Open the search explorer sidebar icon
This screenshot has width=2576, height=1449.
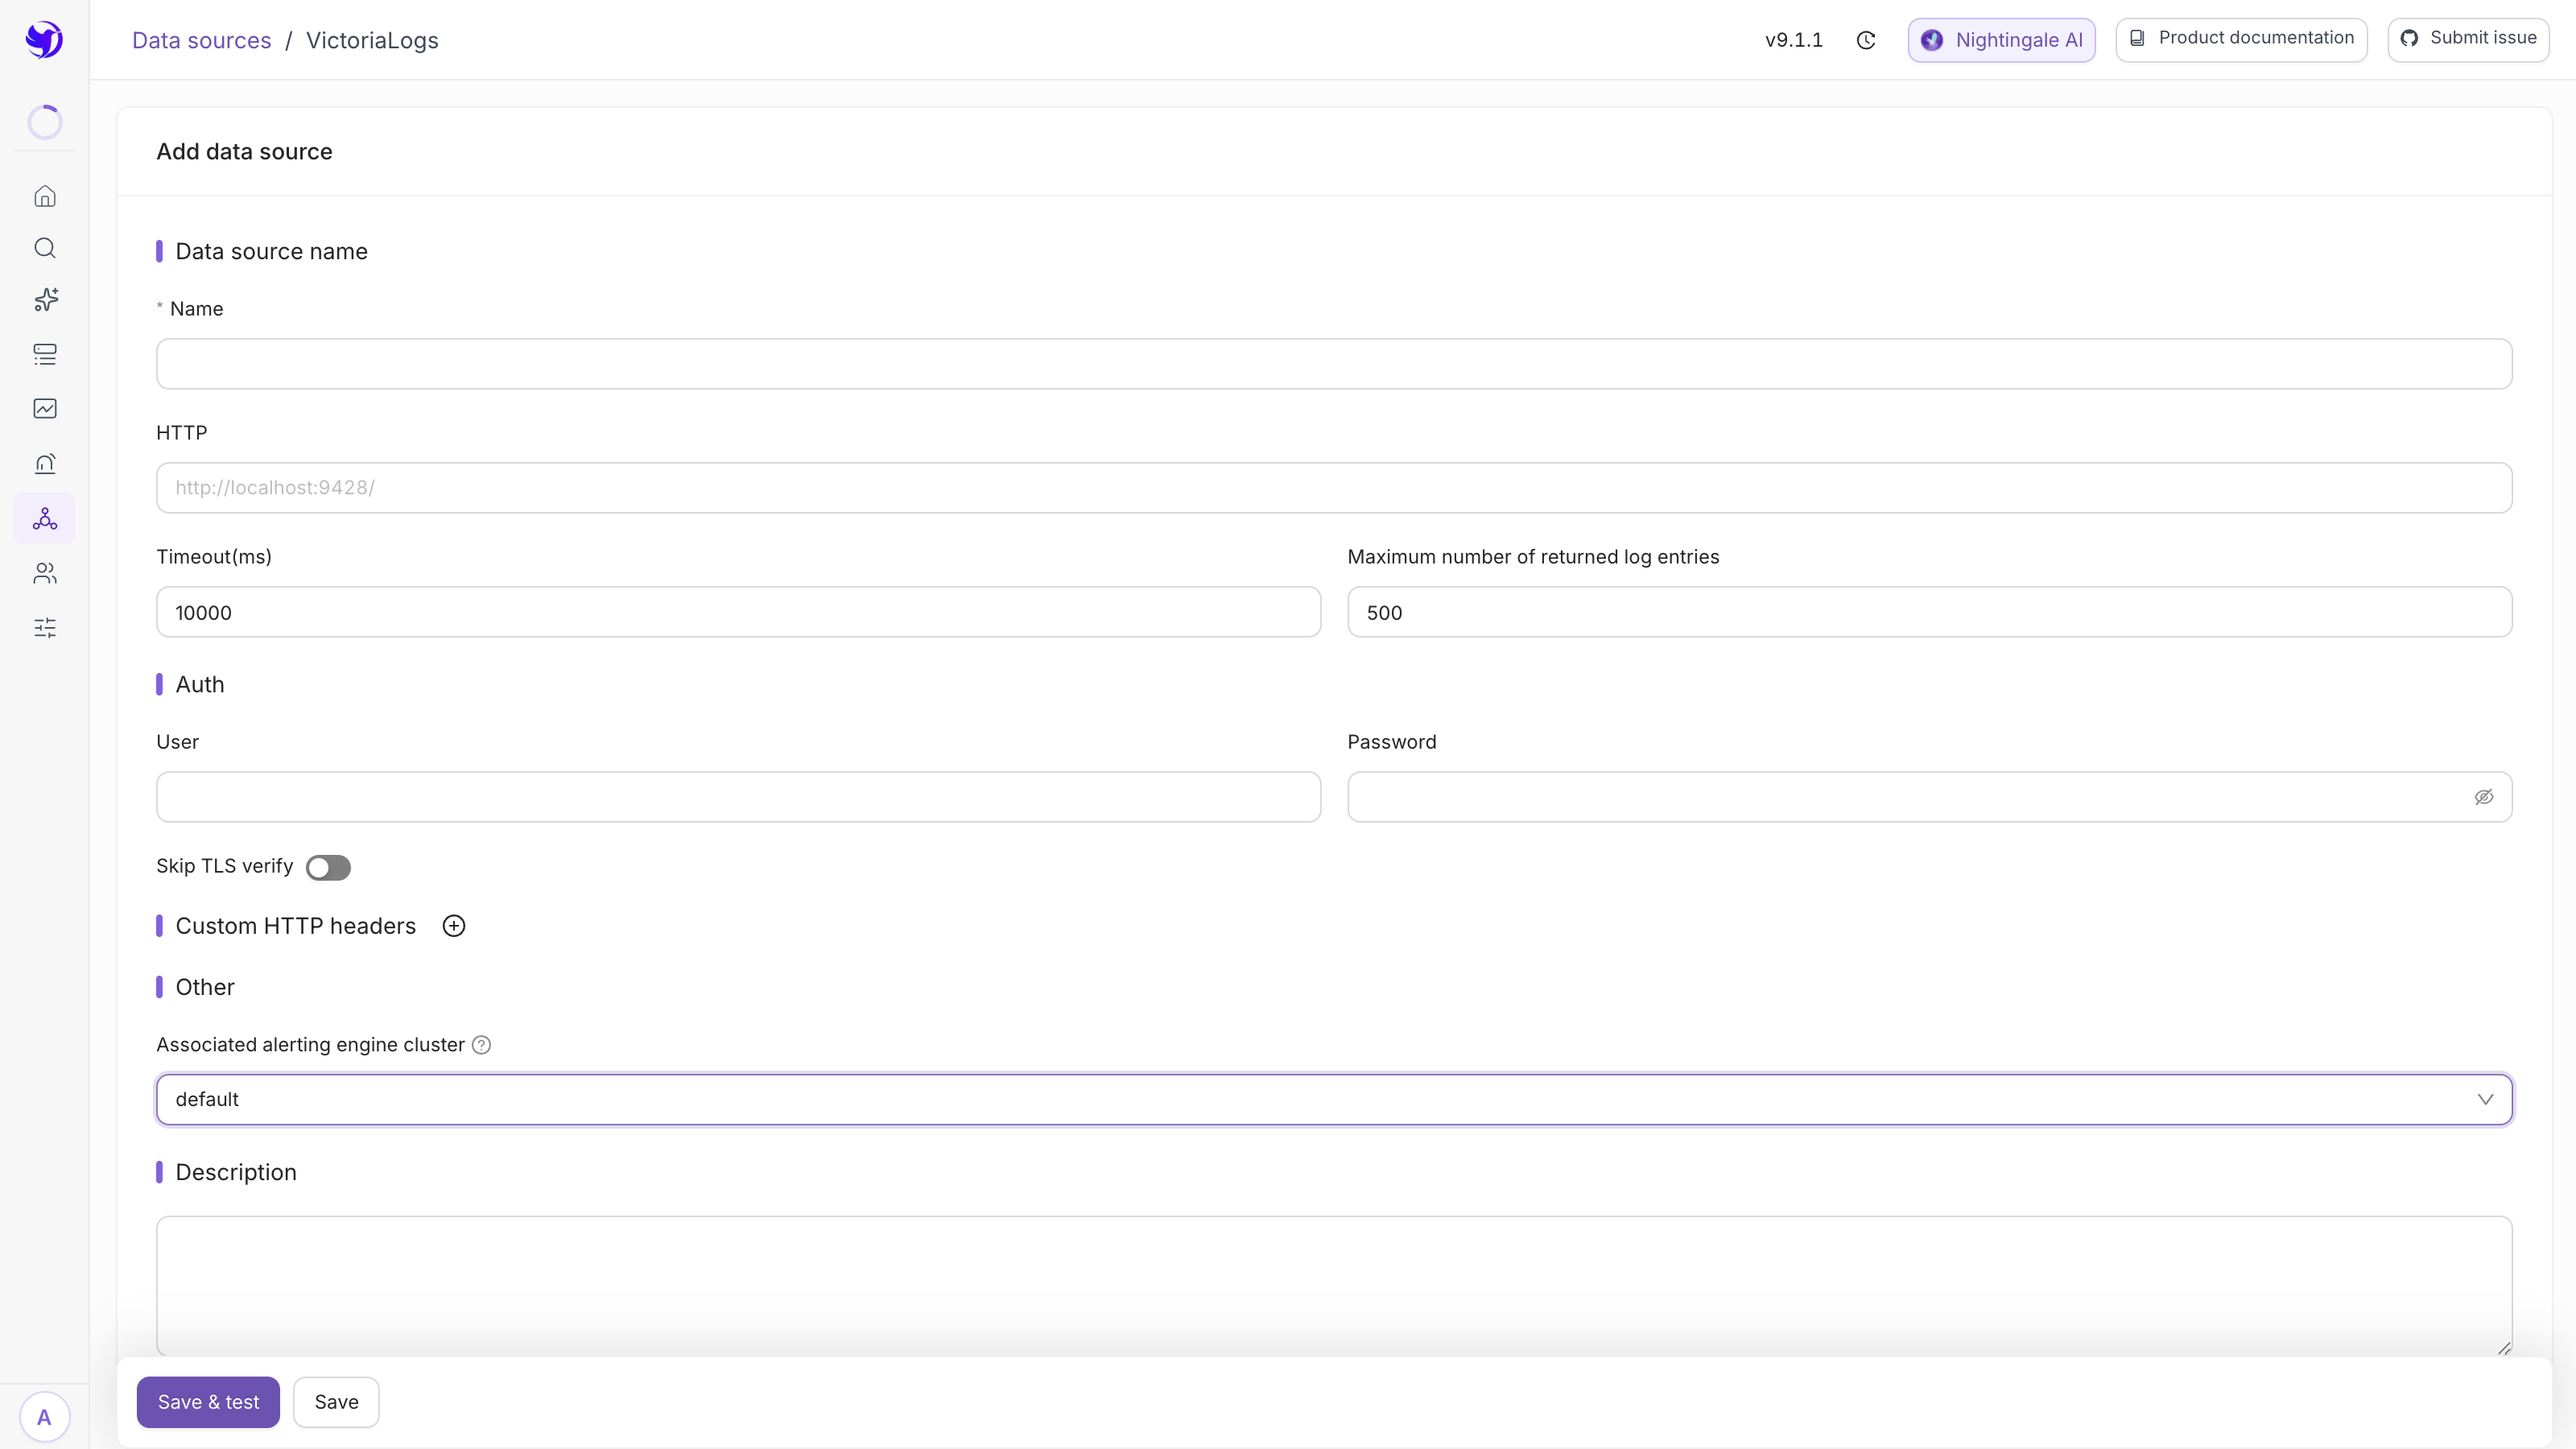click(45, 248)
